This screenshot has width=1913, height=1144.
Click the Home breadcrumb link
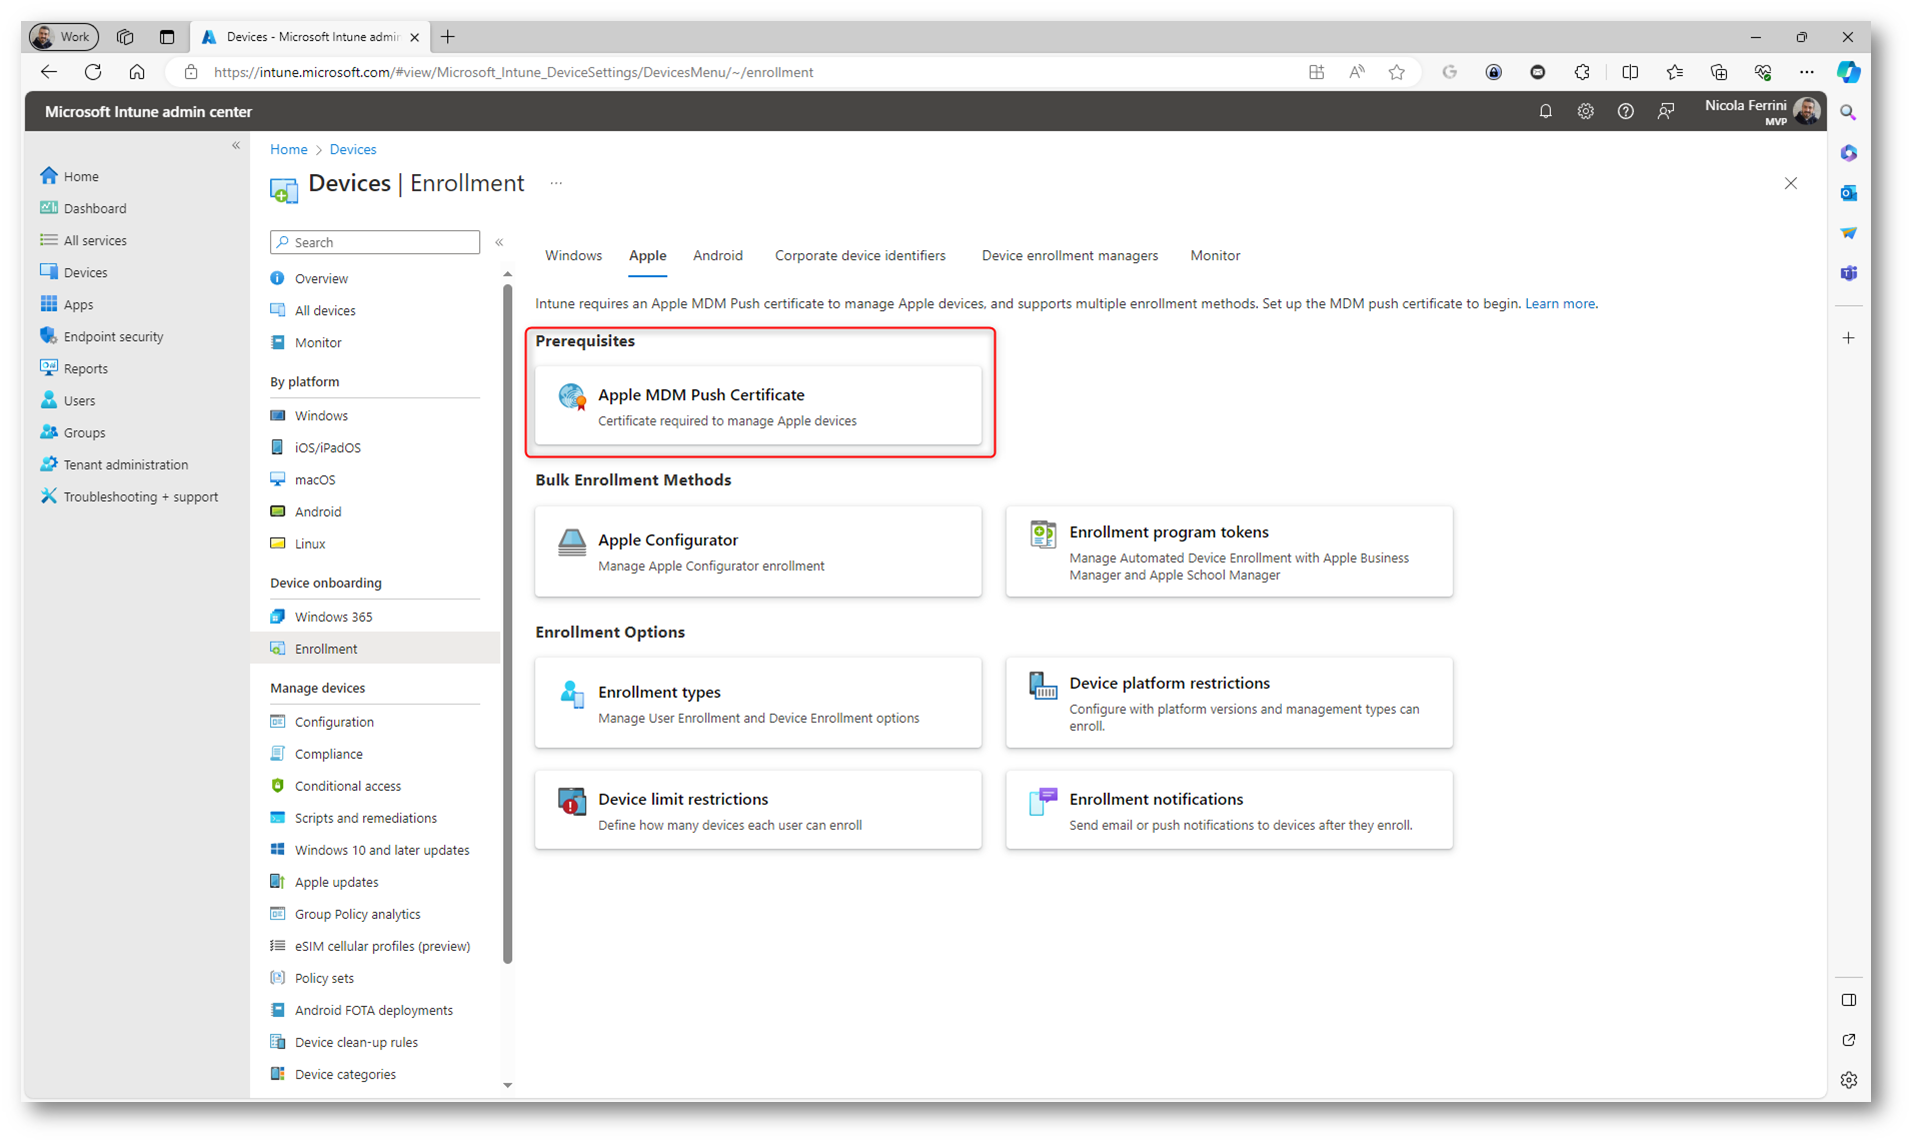[288, 149]
